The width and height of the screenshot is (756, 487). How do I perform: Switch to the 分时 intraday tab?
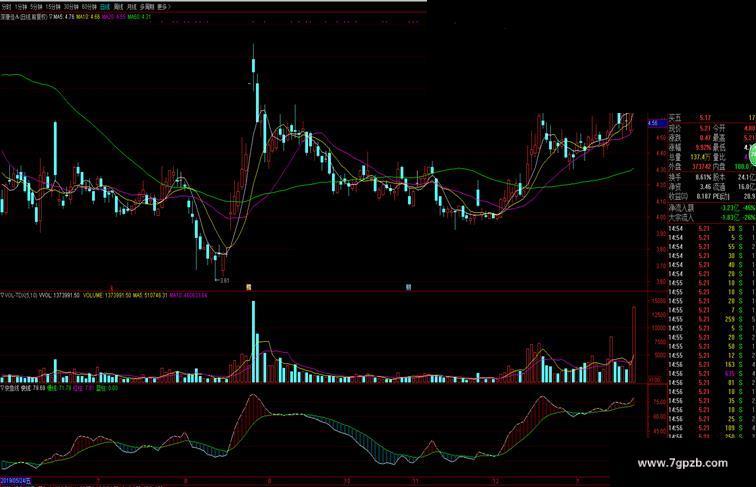coord(6,7)
